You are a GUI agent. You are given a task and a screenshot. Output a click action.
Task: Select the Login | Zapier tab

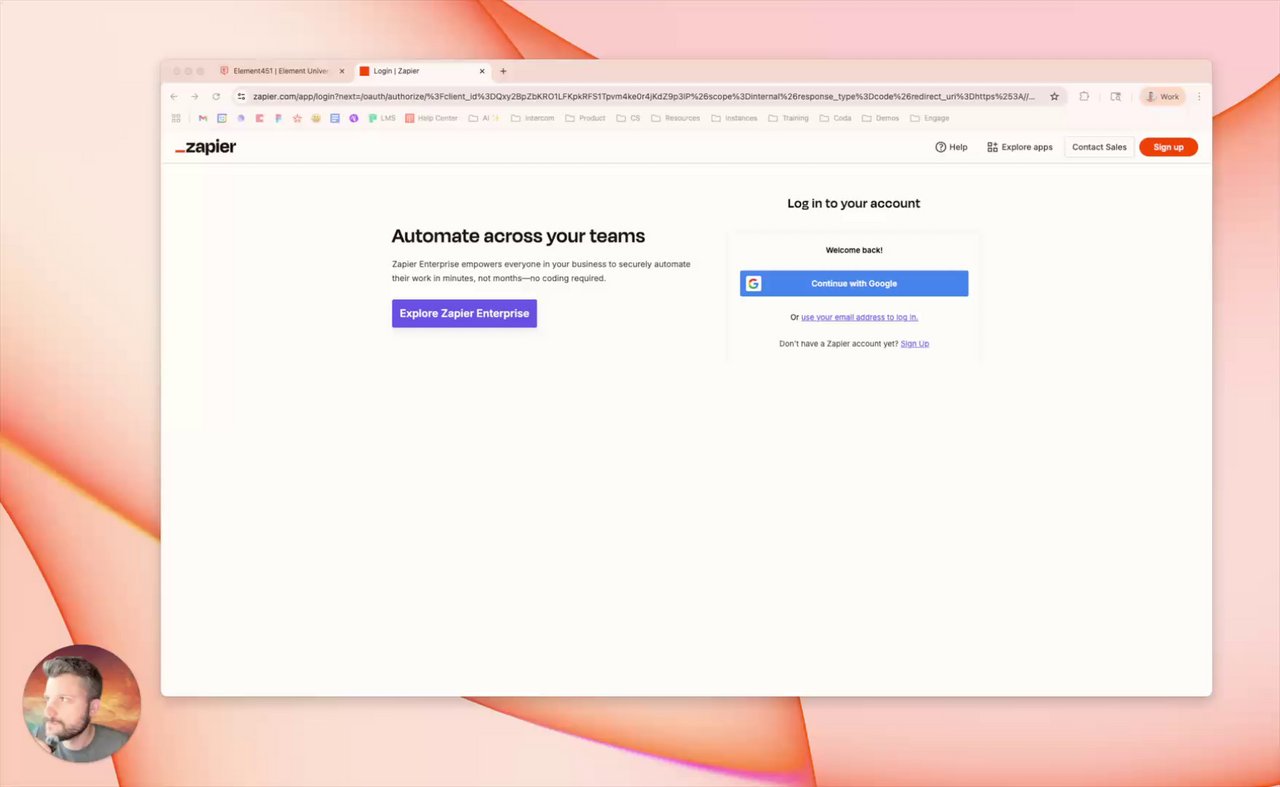(x=422, y=71)
